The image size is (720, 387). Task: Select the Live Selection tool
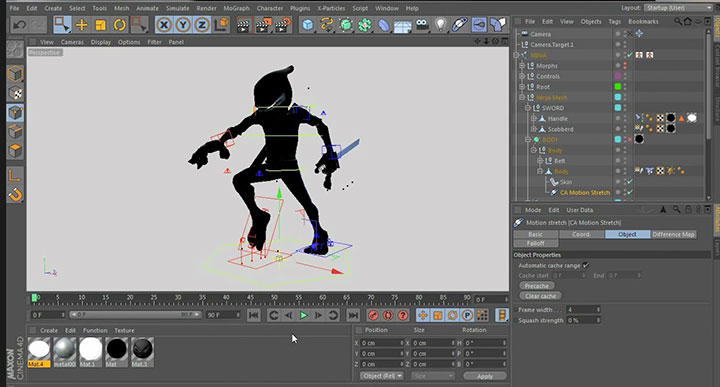[62, 25]
